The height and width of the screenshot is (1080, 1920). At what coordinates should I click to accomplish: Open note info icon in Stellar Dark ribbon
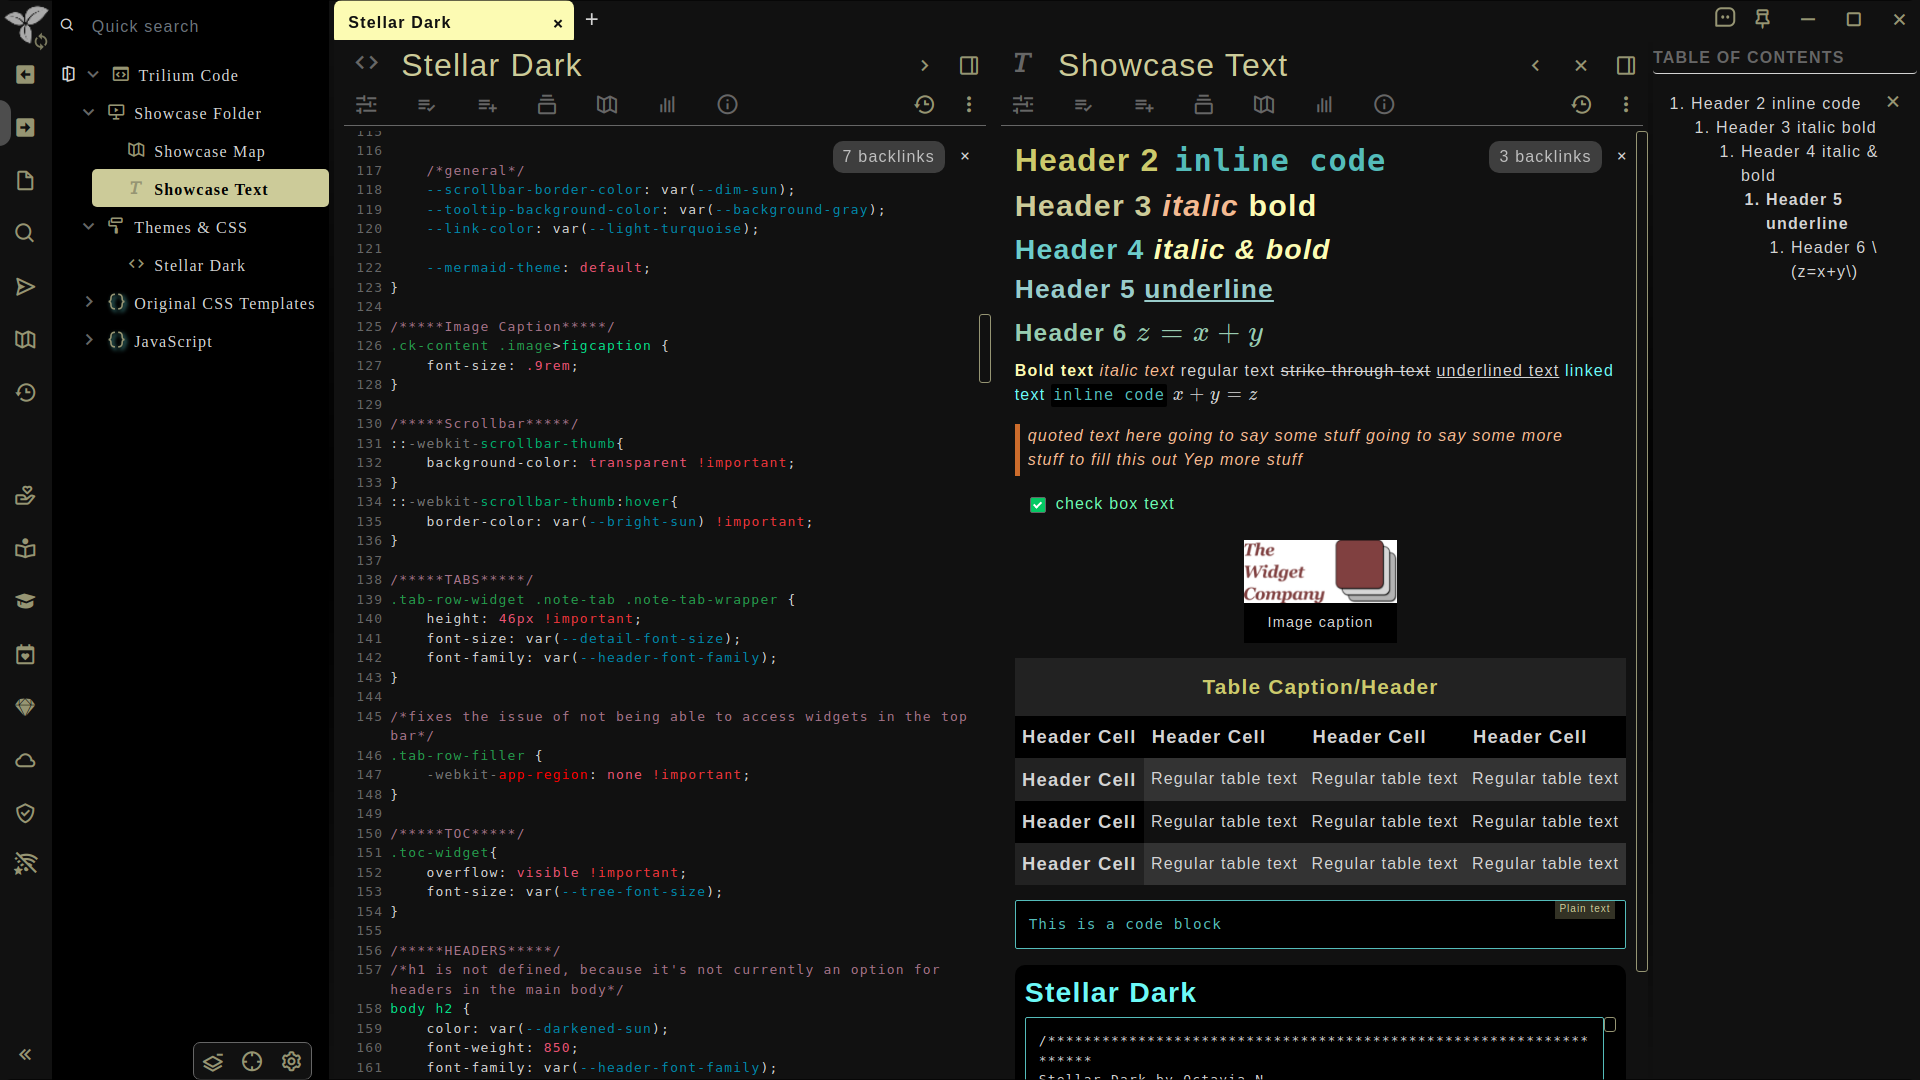coord(727,105)
